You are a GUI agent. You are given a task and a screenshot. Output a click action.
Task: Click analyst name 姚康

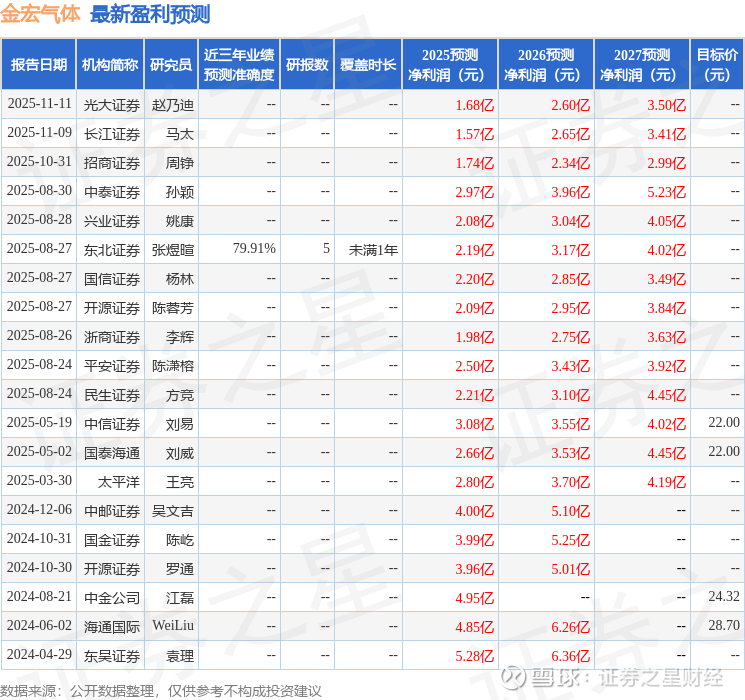180,221
